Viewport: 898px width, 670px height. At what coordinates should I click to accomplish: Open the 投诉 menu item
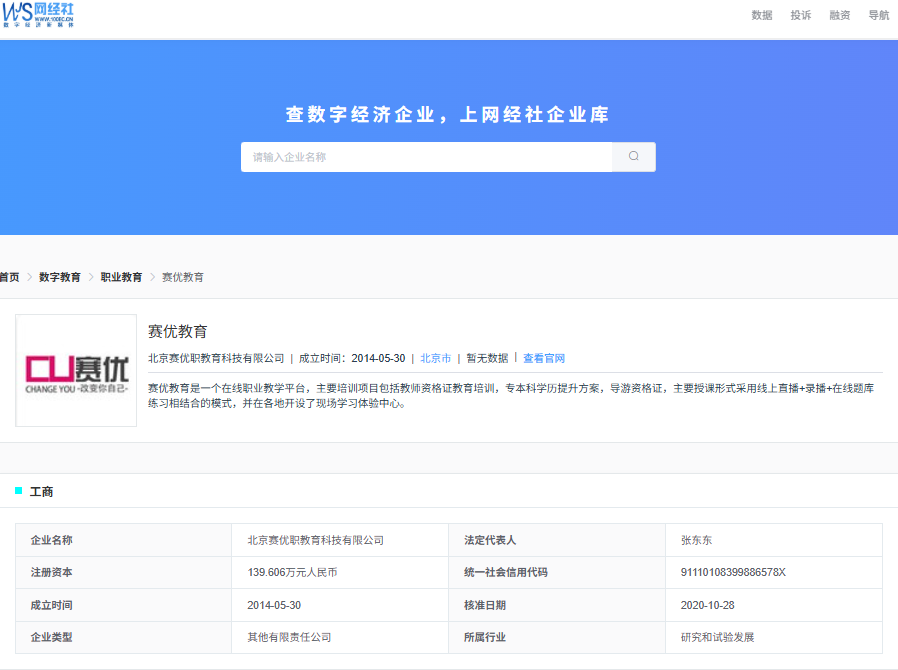(801, 15)
